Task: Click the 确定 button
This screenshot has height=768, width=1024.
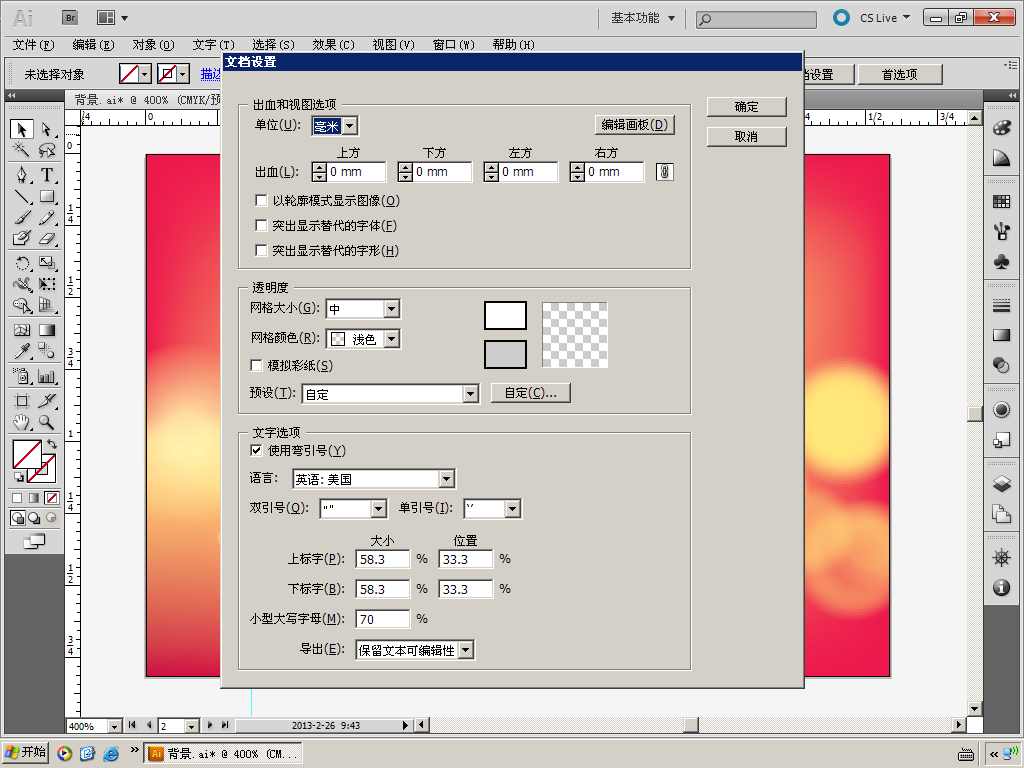Action: (x=746, y=106)
